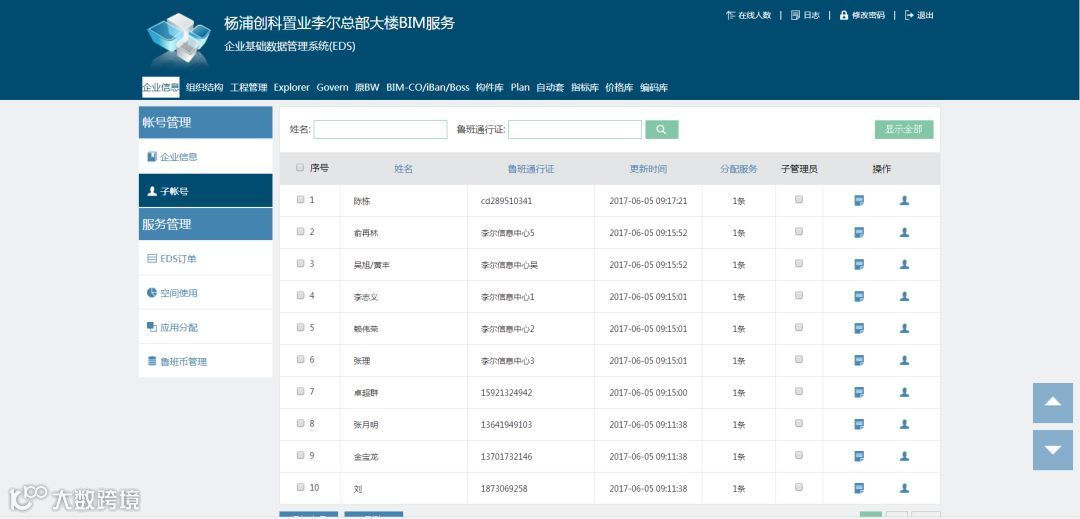Sort by the 更新时间 column header
This screenshot has height=519, width=1080.
pyautogui.click(x=648, y=169)
